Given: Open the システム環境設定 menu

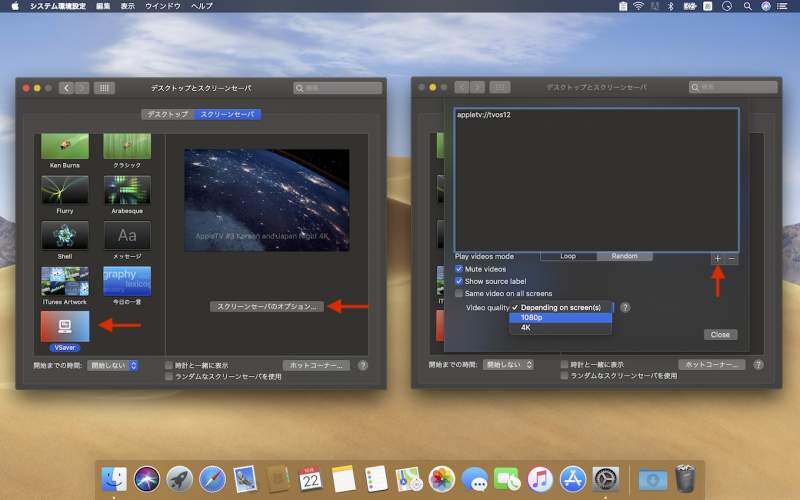Looking at the screenshot, I should click(58, 6).
